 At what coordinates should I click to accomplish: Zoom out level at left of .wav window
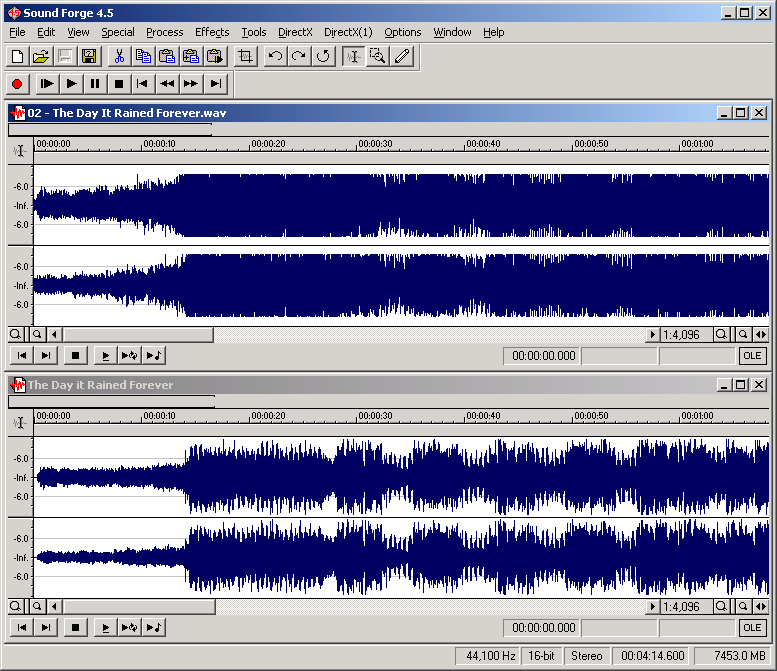(37, 335)
